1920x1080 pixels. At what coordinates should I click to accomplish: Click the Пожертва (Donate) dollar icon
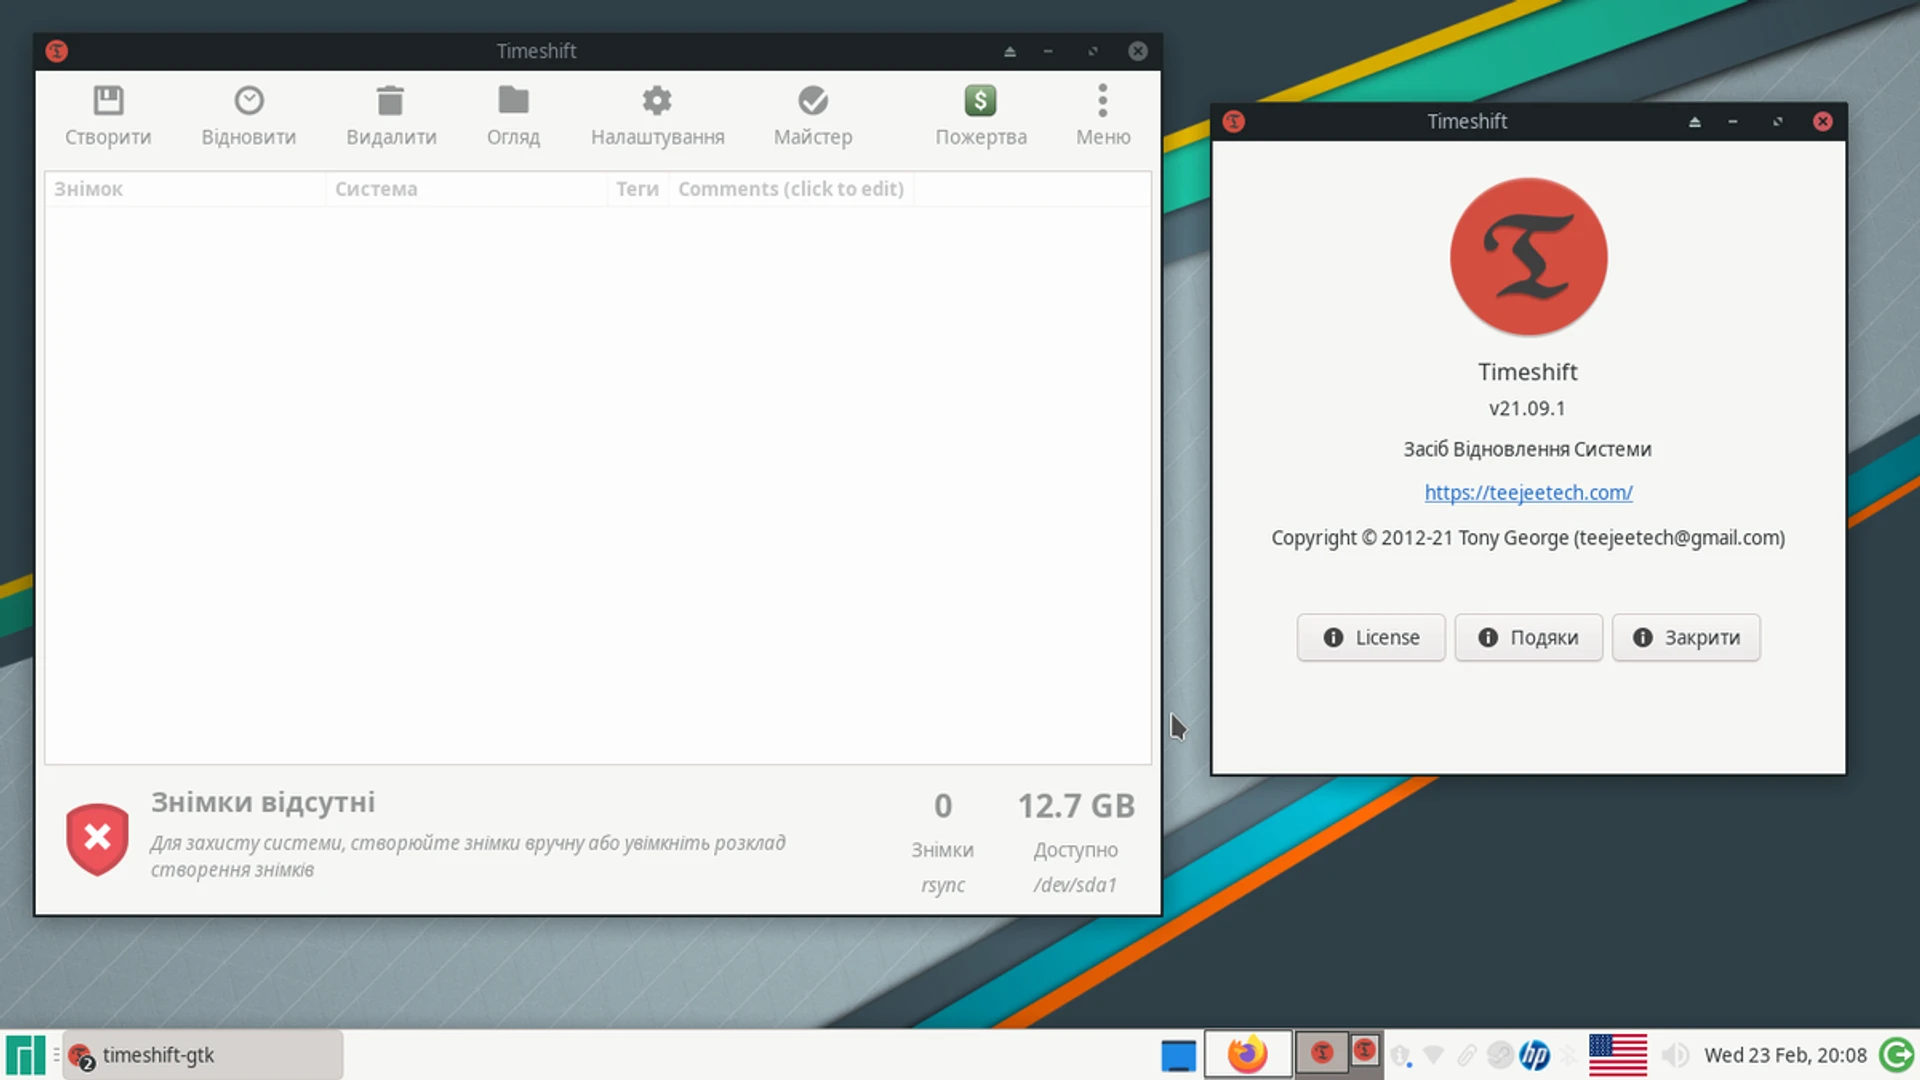click(980, 101)
